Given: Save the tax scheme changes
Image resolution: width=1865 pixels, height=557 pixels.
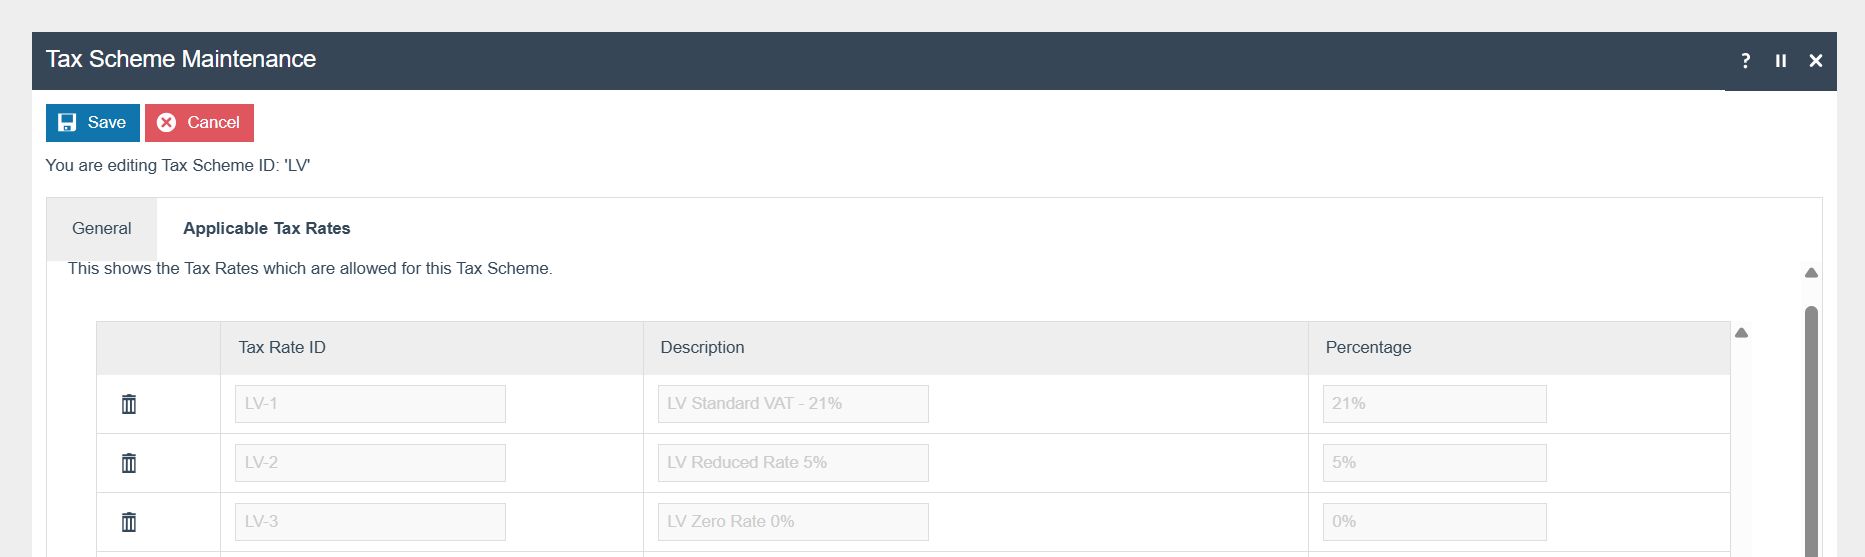Looking at the screenshot, I should (93, 123).
